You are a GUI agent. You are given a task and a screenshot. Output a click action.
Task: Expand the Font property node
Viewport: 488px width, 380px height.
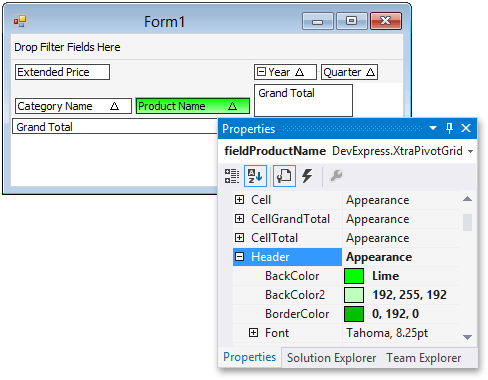pos(253,332)
